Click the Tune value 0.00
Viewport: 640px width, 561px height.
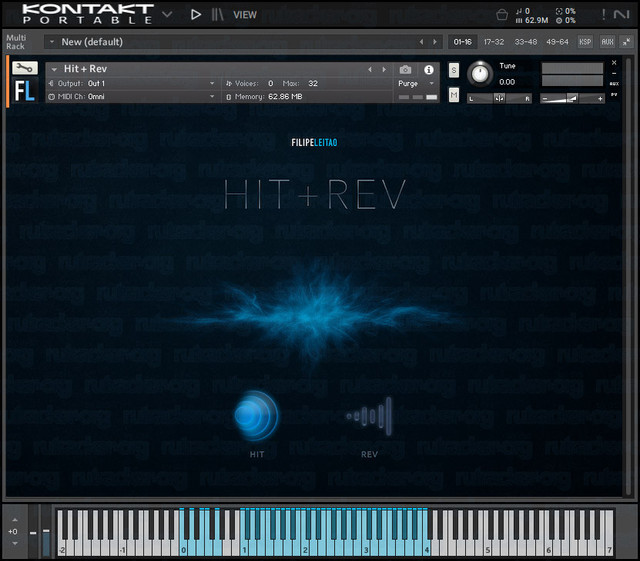point(507,82)
